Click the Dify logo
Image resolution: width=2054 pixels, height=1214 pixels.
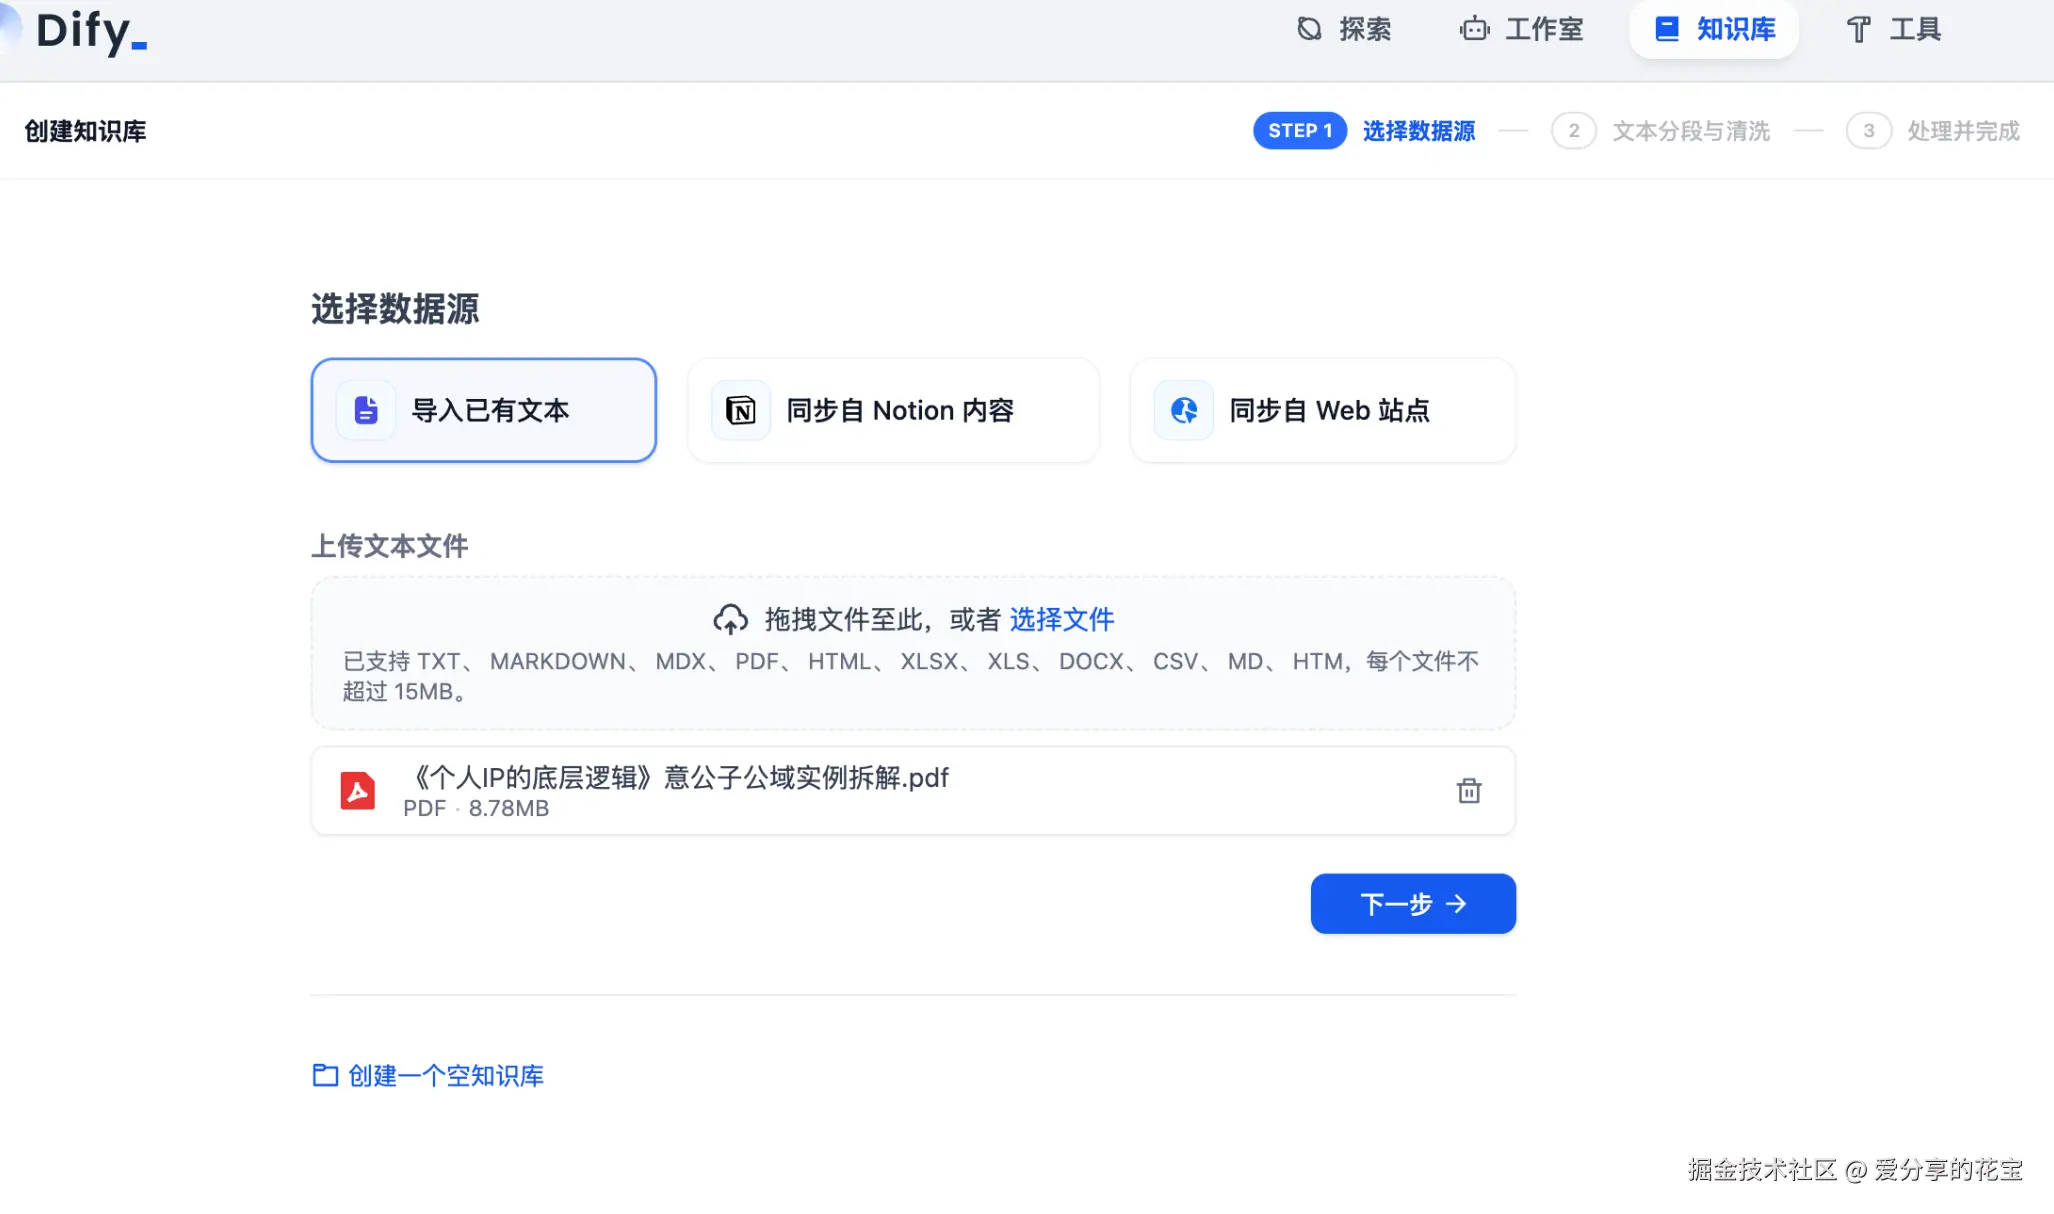[x=90, y=31]
